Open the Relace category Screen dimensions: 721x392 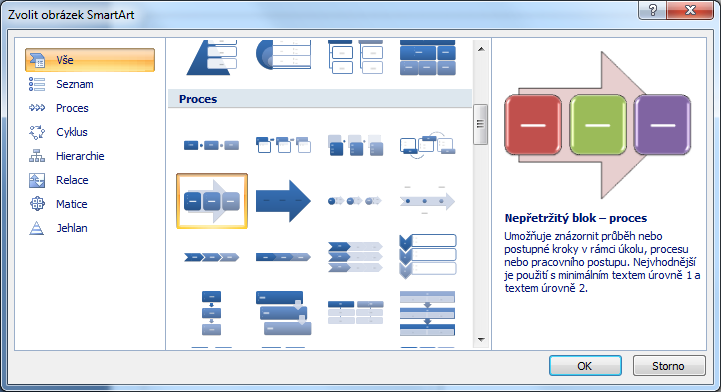(x=72, y=180)
